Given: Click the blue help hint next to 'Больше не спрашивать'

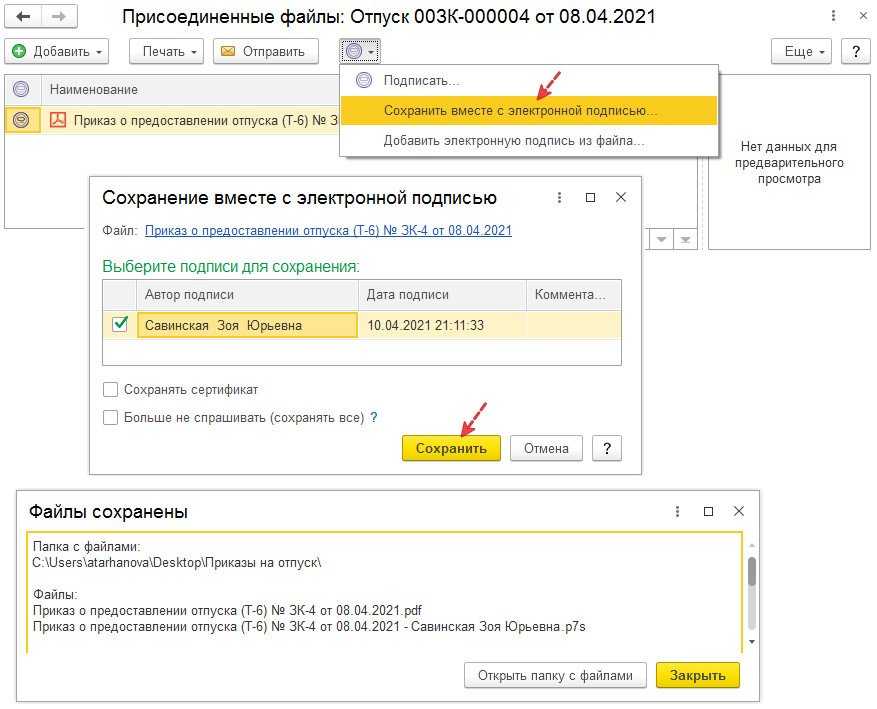Looking at the screenshot, I should tap(374, 418).
